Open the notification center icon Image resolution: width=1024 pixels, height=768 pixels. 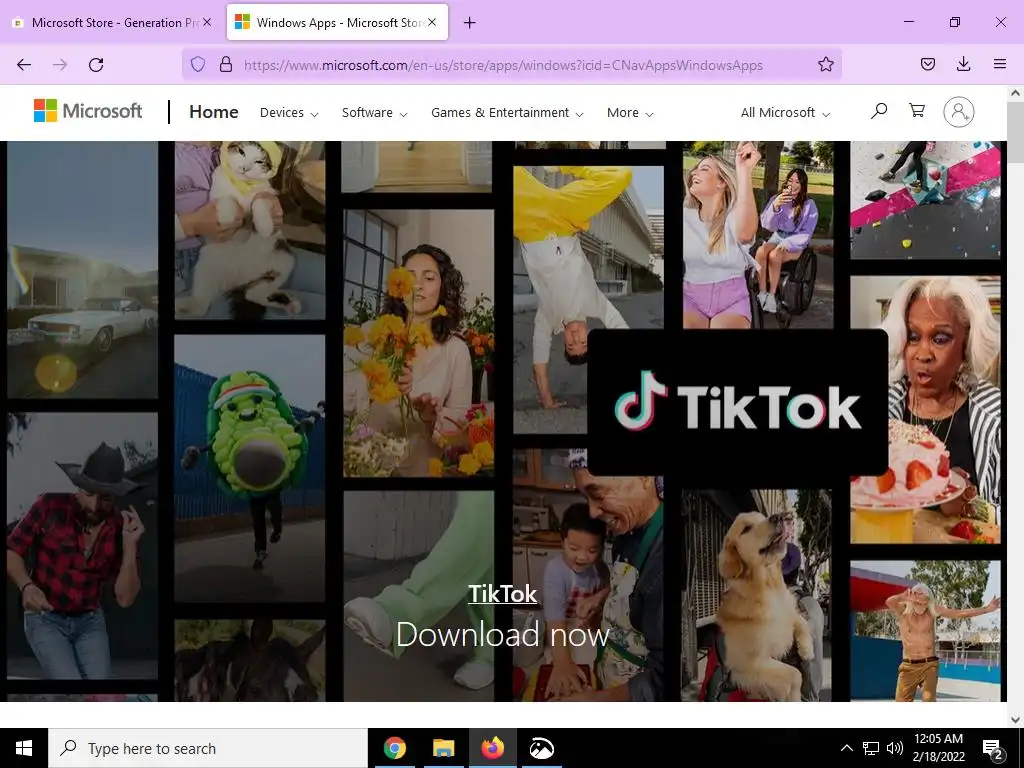tap(993, 749)
